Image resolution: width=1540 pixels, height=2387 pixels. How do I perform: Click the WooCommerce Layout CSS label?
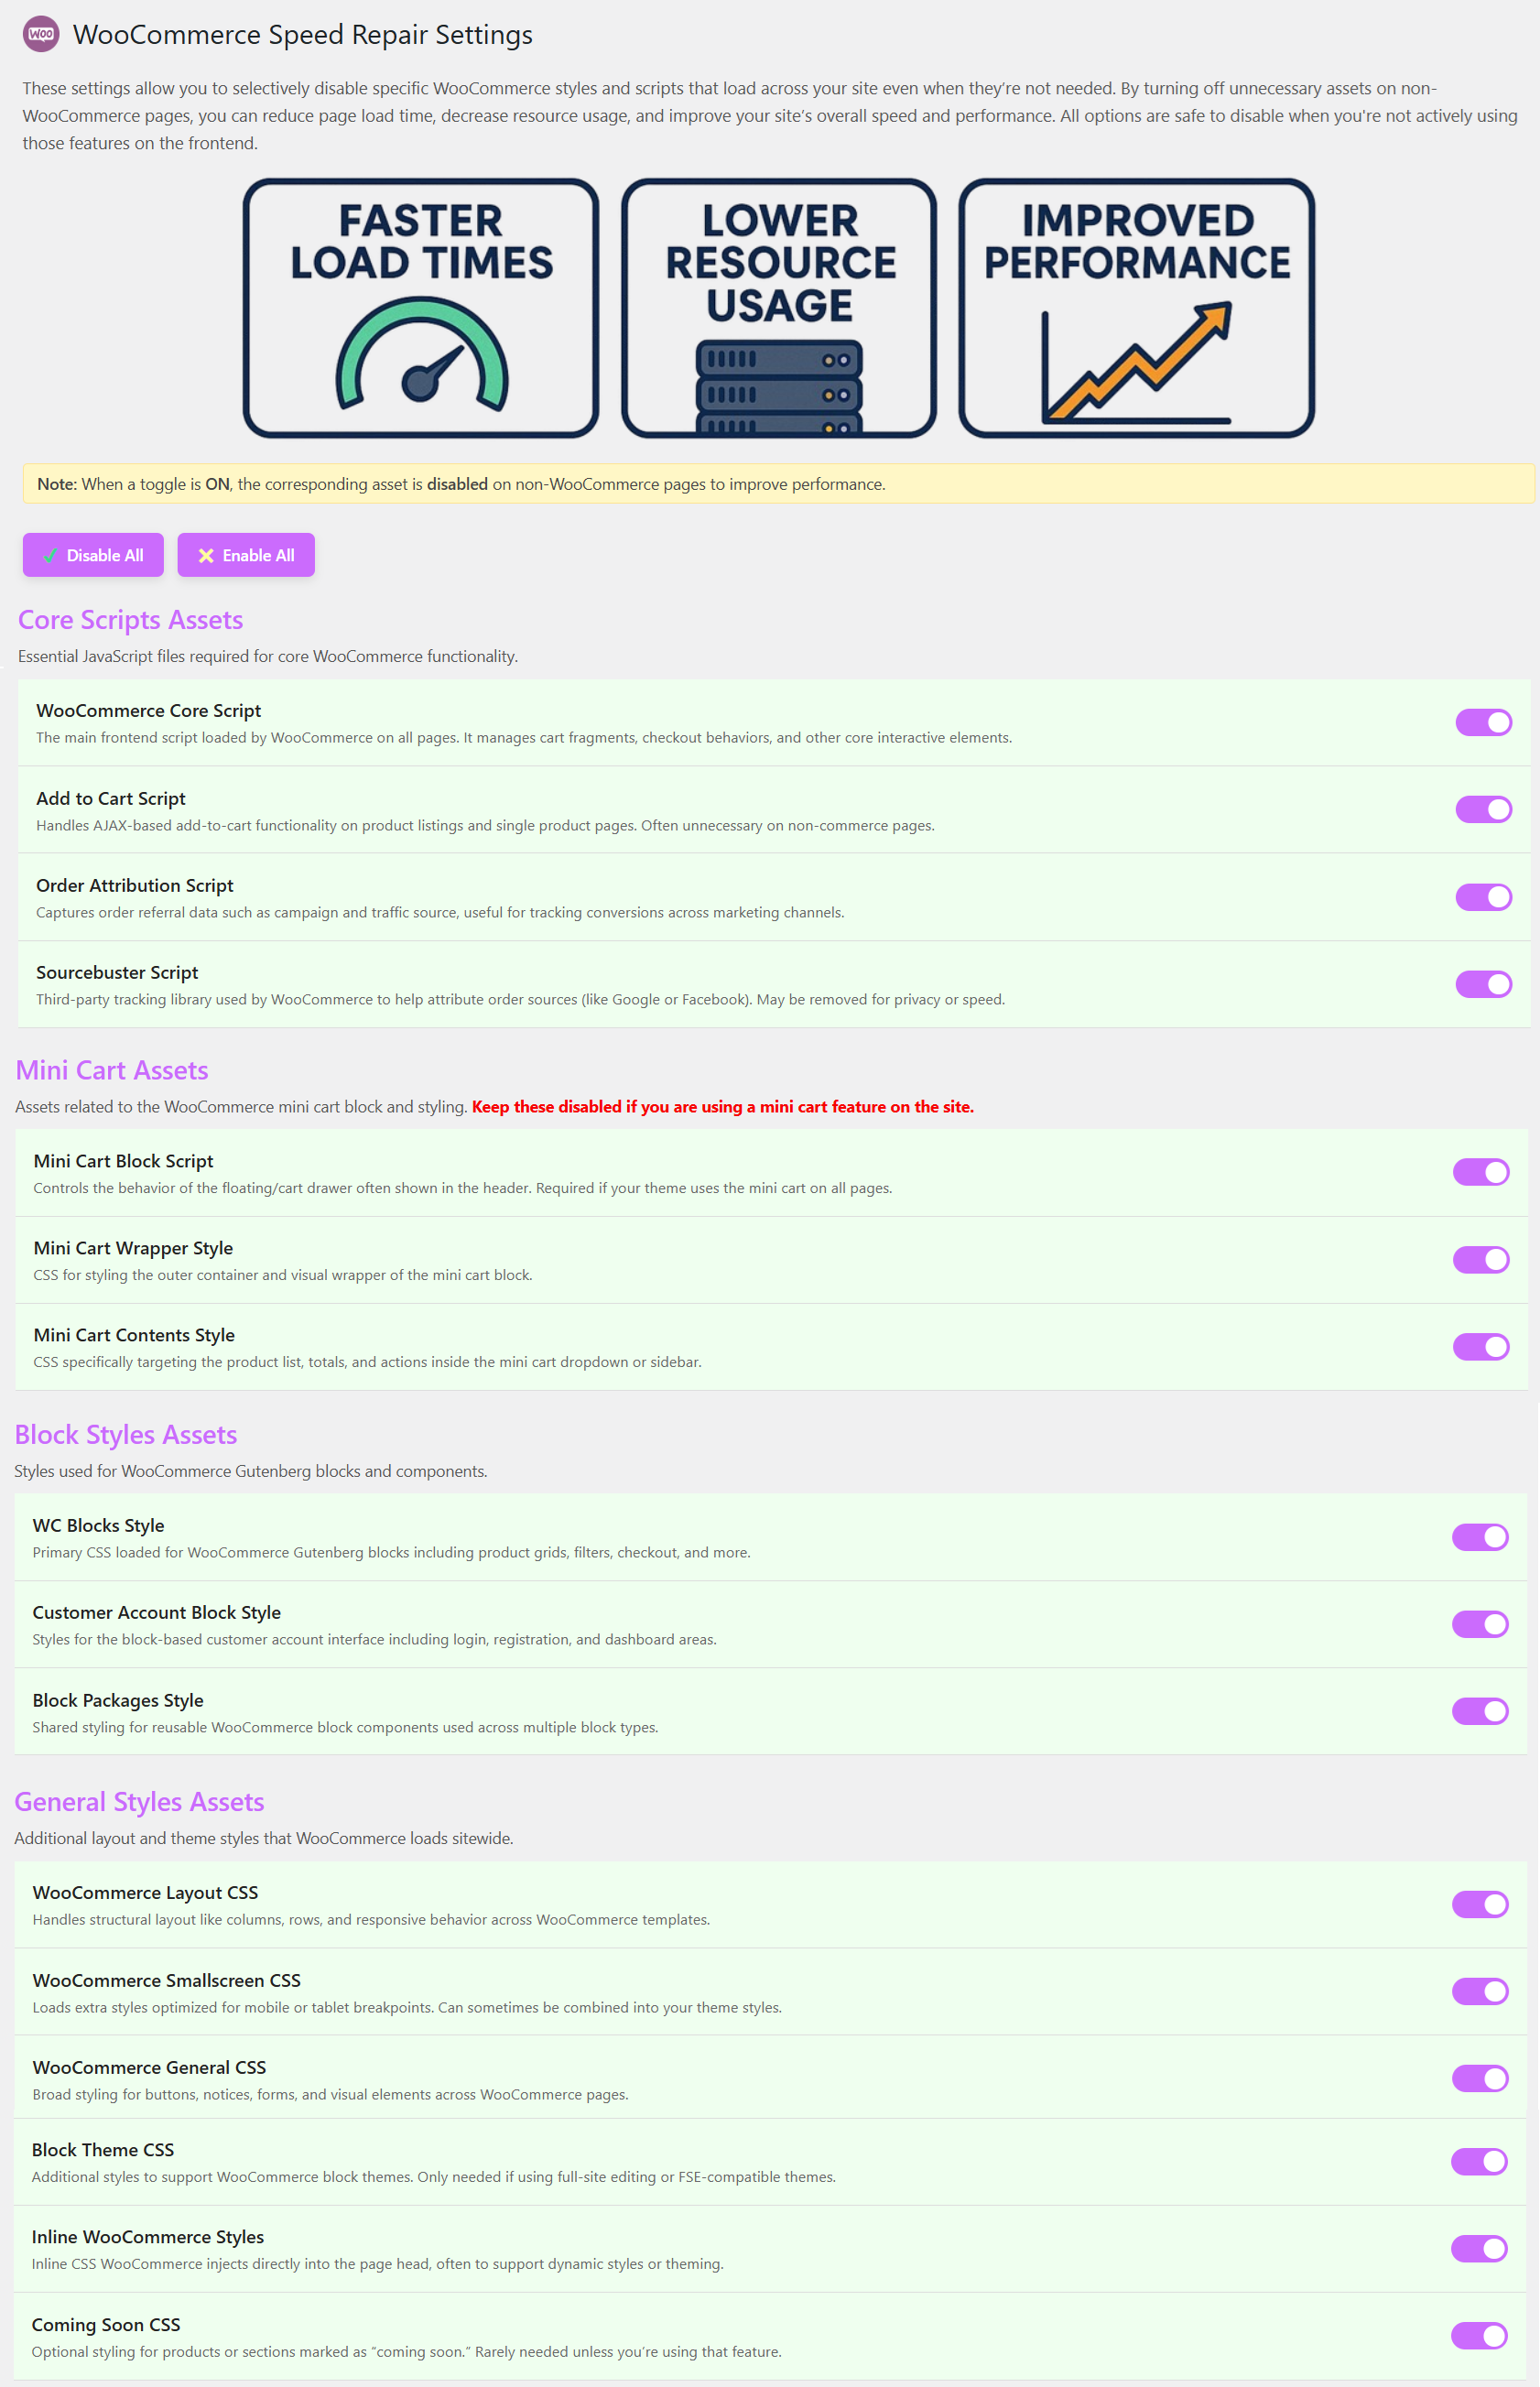tap(145, 1892)
